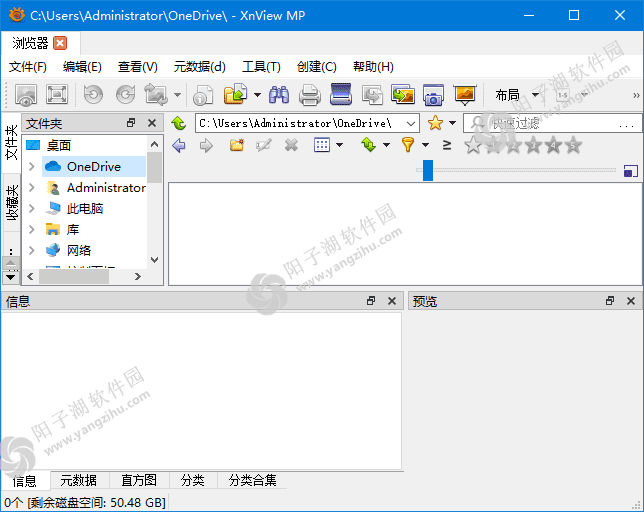Toggle the unrated star filter

tap(473, 145)
